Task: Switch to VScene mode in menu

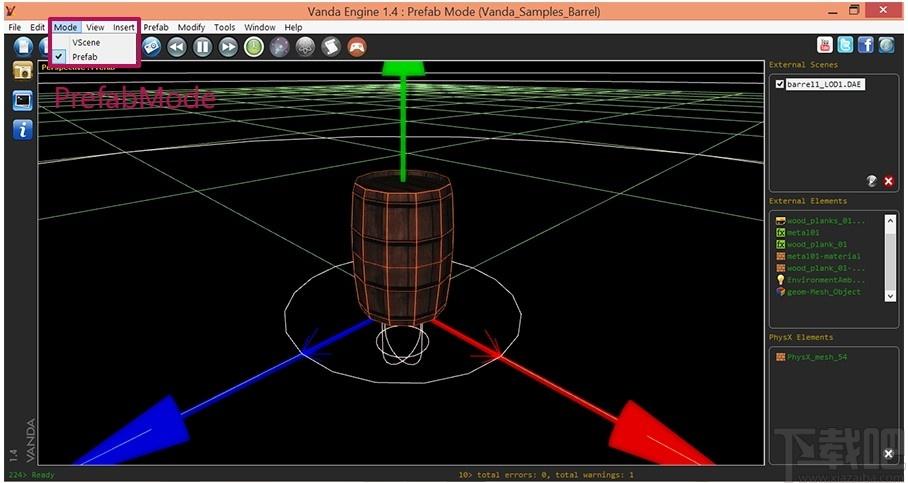Action: (x=86, y=42)
